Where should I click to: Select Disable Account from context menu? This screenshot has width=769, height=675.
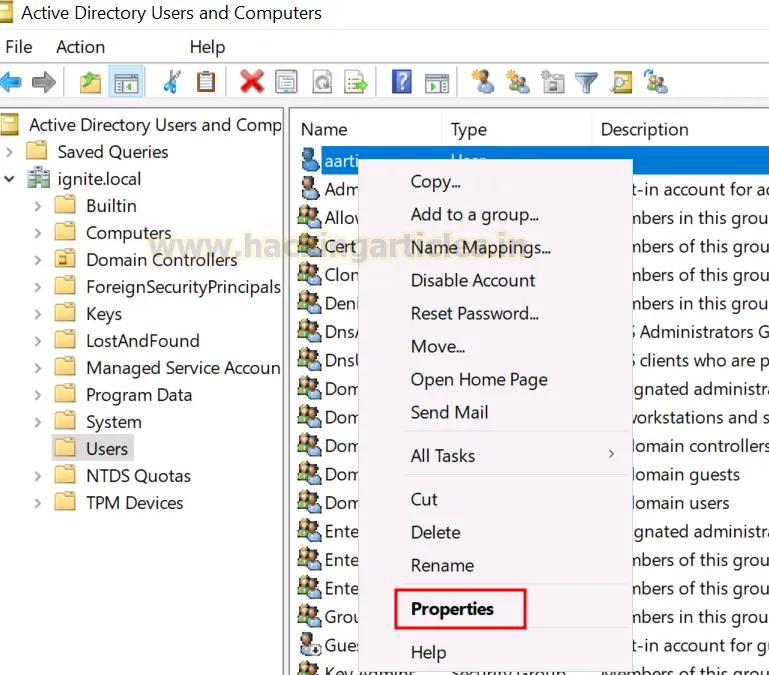(472, 280)
